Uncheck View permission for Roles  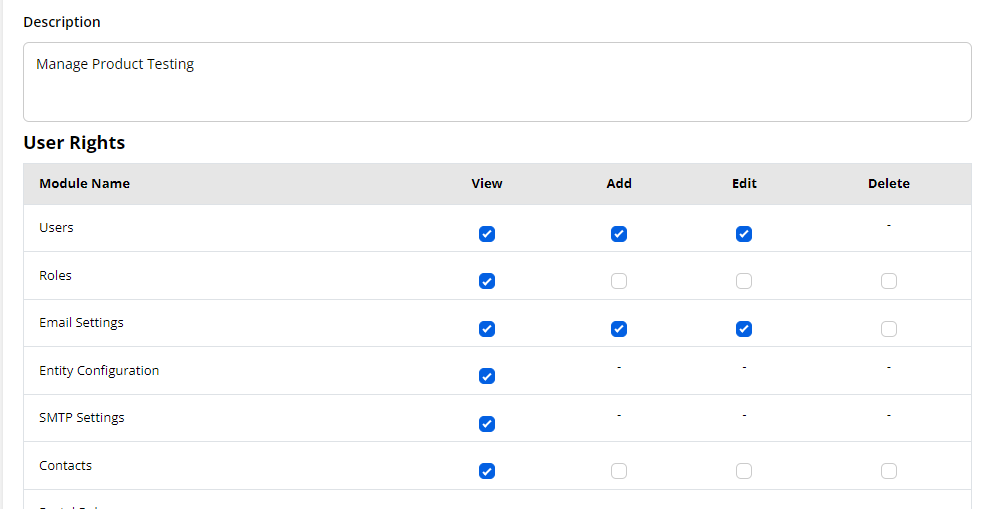point(487,281)
